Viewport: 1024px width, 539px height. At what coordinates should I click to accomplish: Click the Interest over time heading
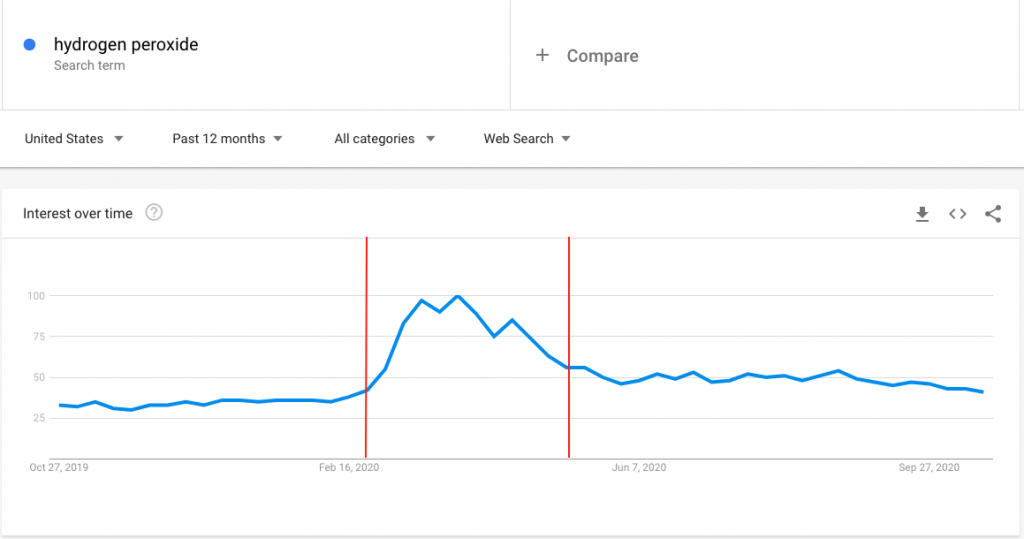point(78,213)
